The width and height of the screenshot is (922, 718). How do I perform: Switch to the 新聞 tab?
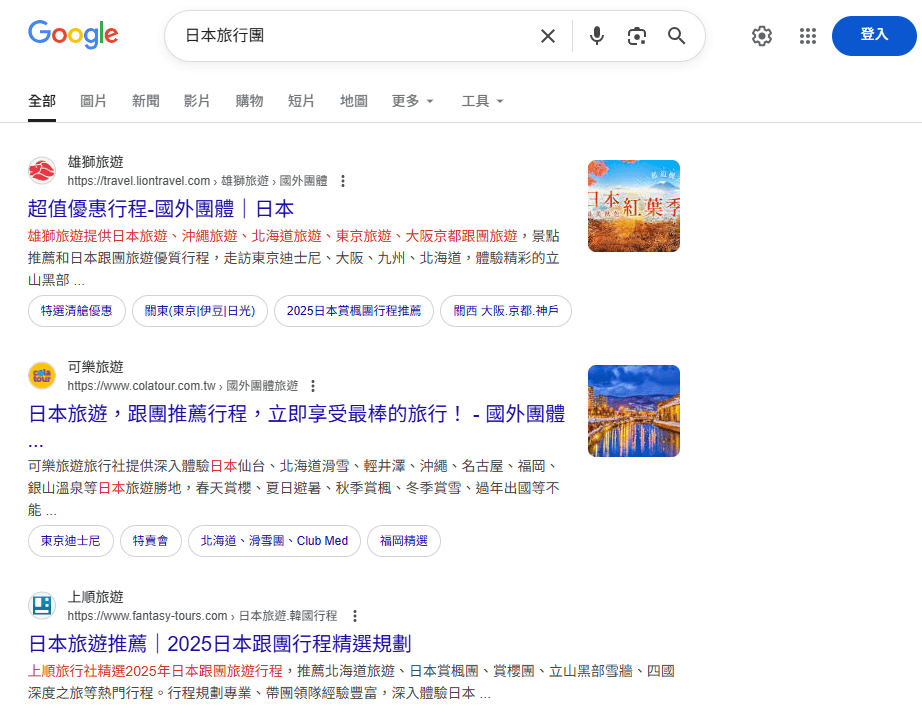tap(145, 101)
